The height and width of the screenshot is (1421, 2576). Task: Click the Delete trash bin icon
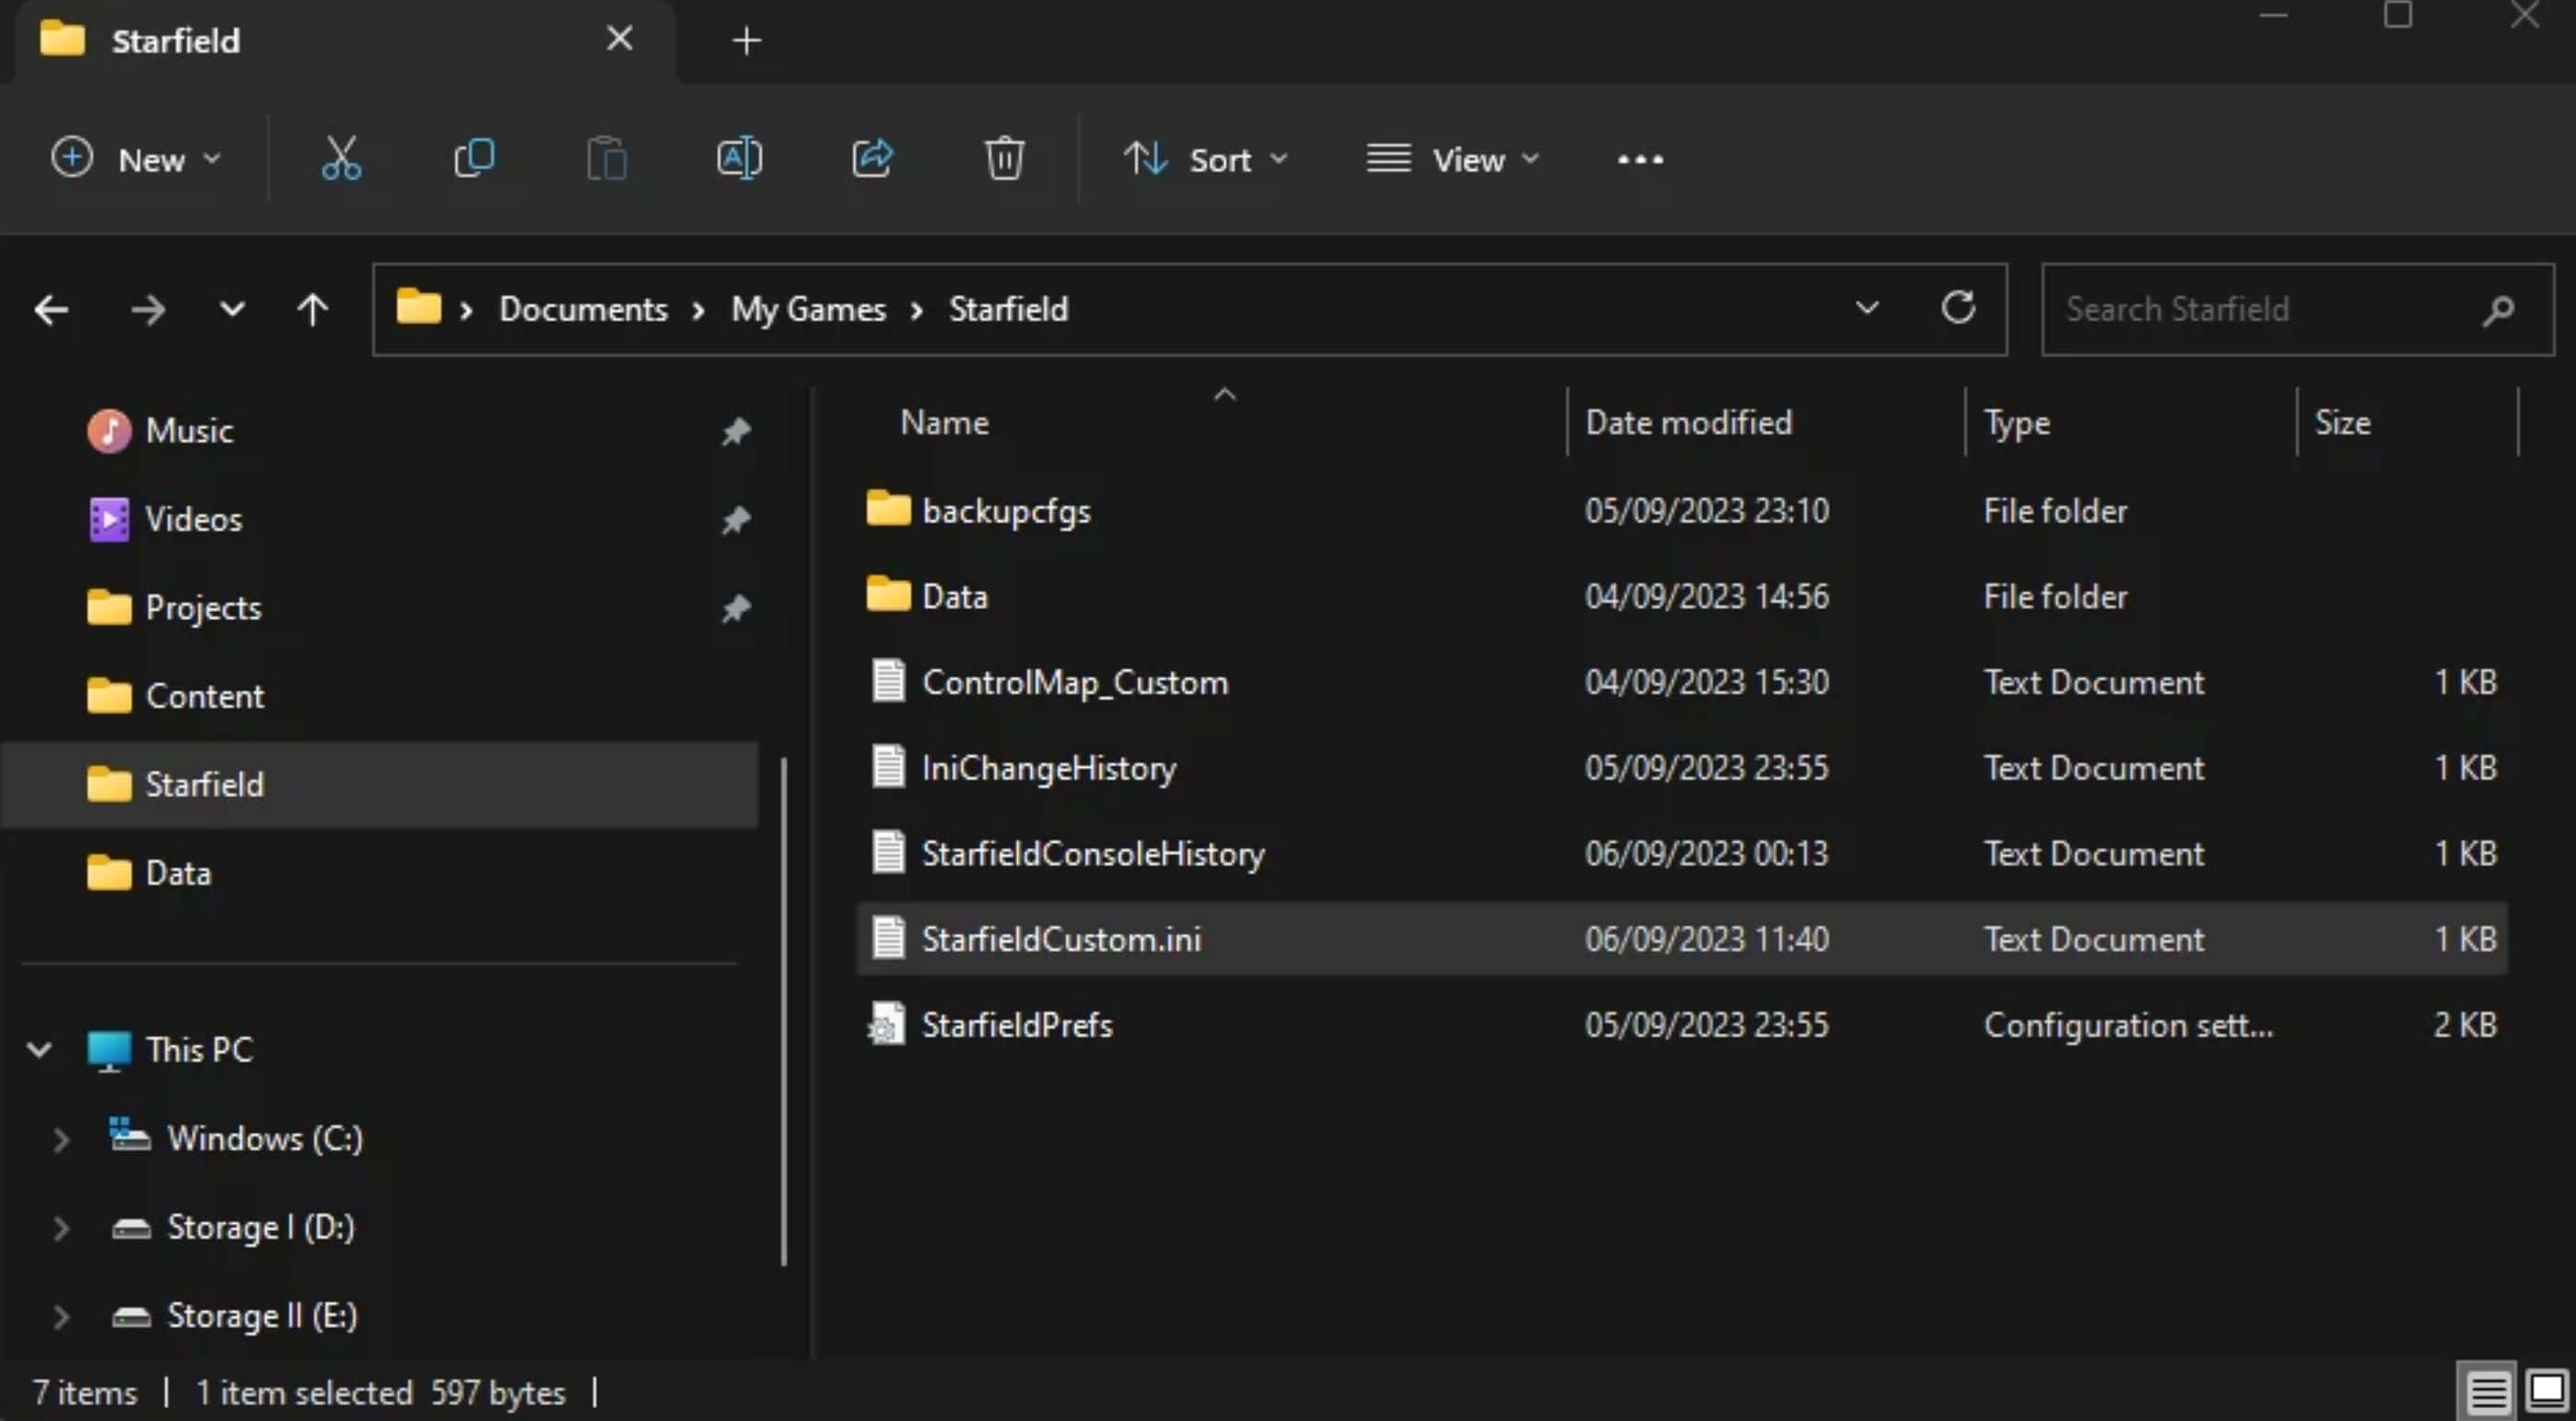[x=1004, y=159]
